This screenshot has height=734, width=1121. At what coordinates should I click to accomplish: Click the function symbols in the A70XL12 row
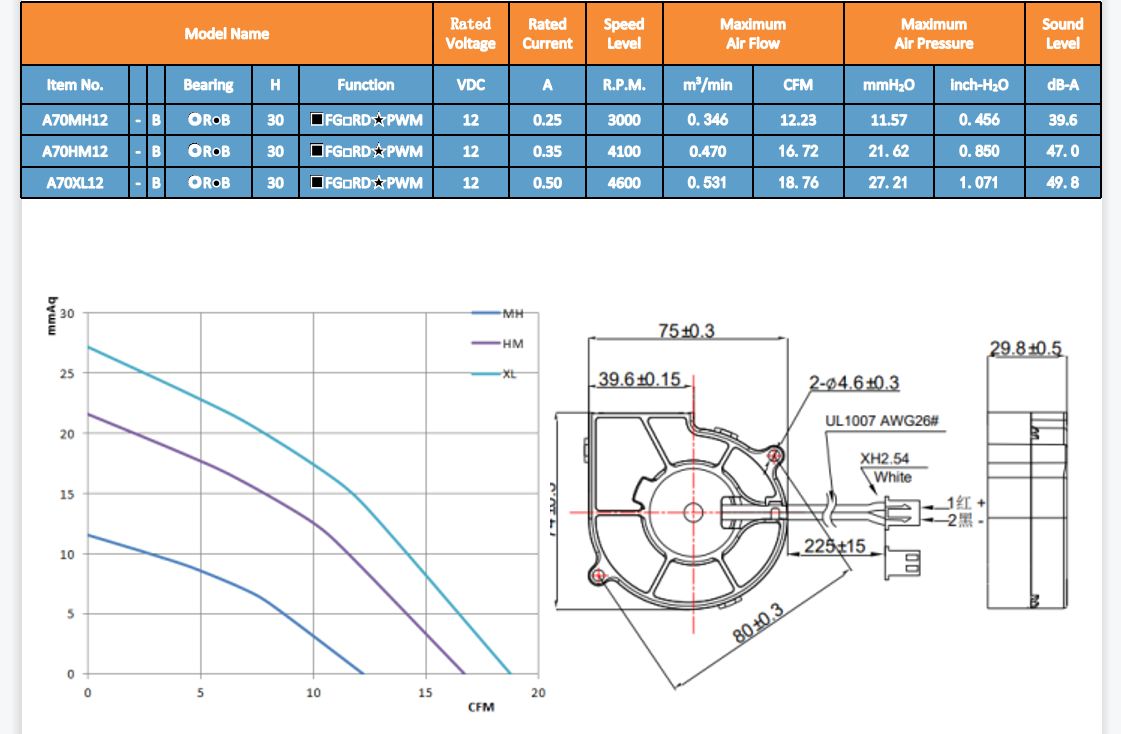(366, 183)
